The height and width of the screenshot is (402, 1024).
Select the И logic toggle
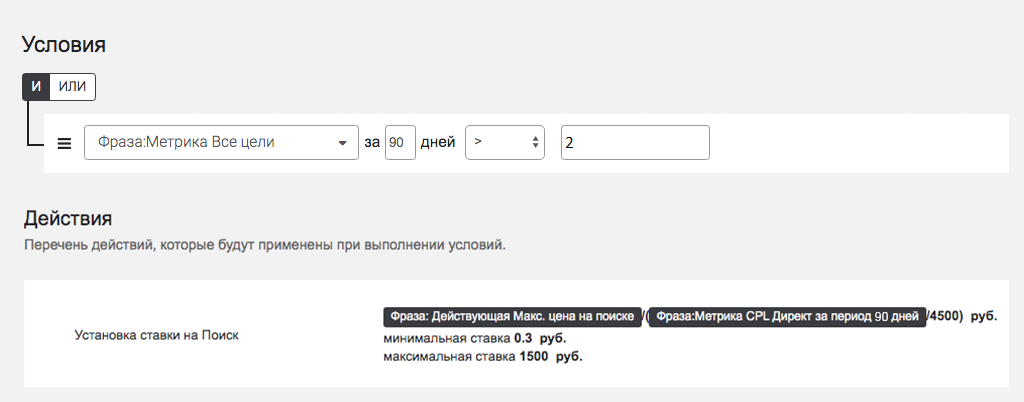pyautogui.click(x=36, y=87)
